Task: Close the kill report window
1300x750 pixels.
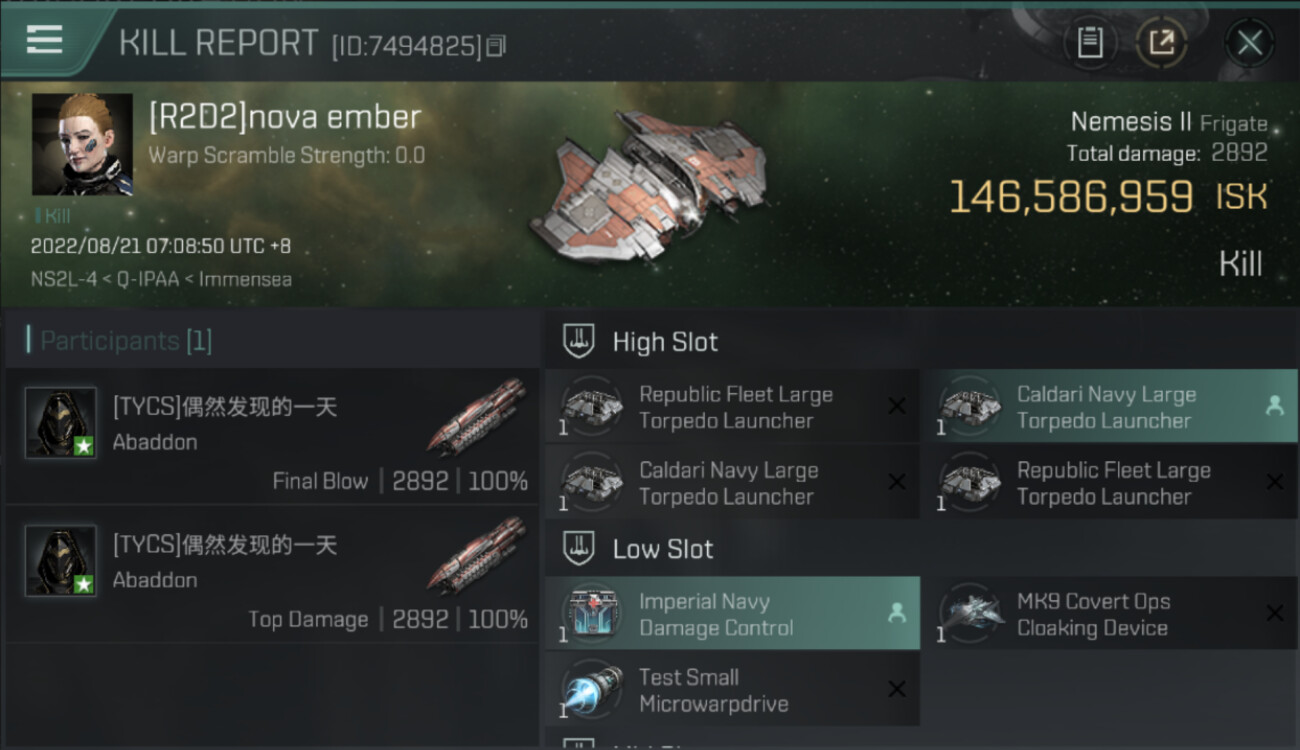Action: (1249, 42)
